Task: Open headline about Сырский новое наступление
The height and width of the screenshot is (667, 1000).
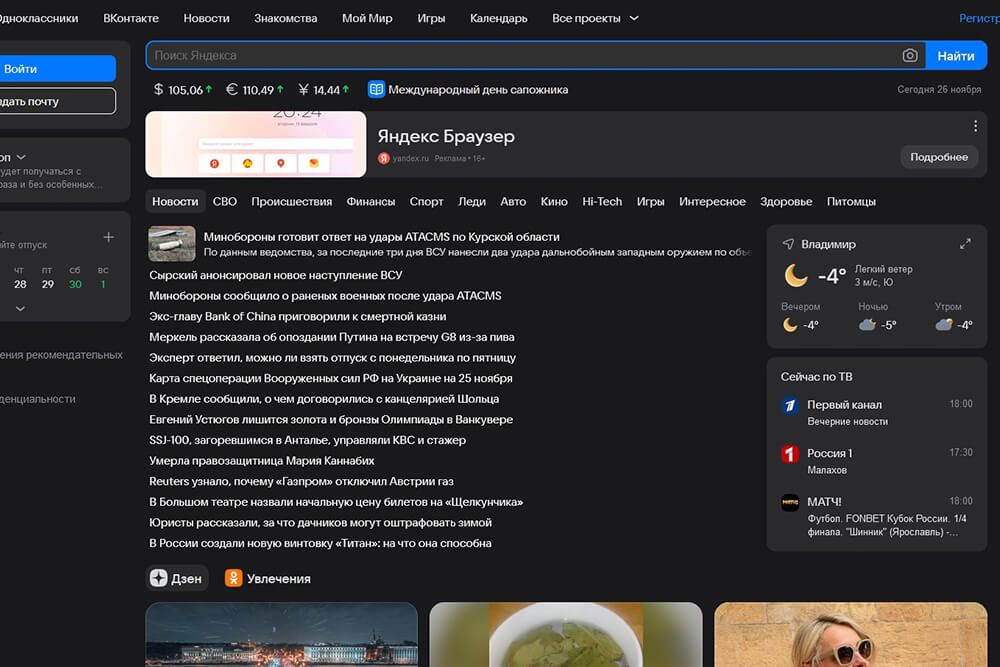Action: 276,275
